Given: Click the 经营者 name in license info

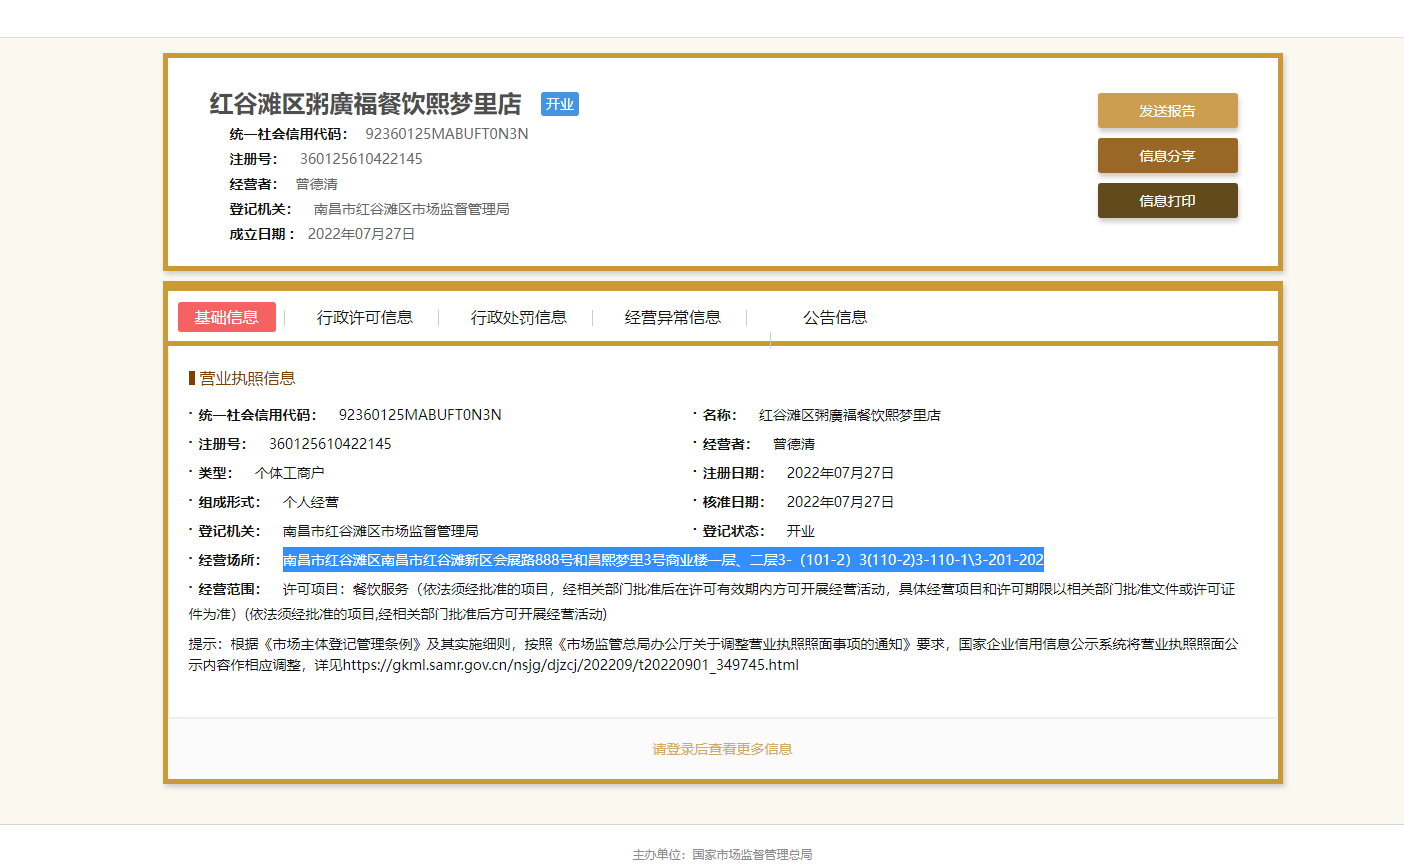Looking at the screenshot, I should 794,444.
